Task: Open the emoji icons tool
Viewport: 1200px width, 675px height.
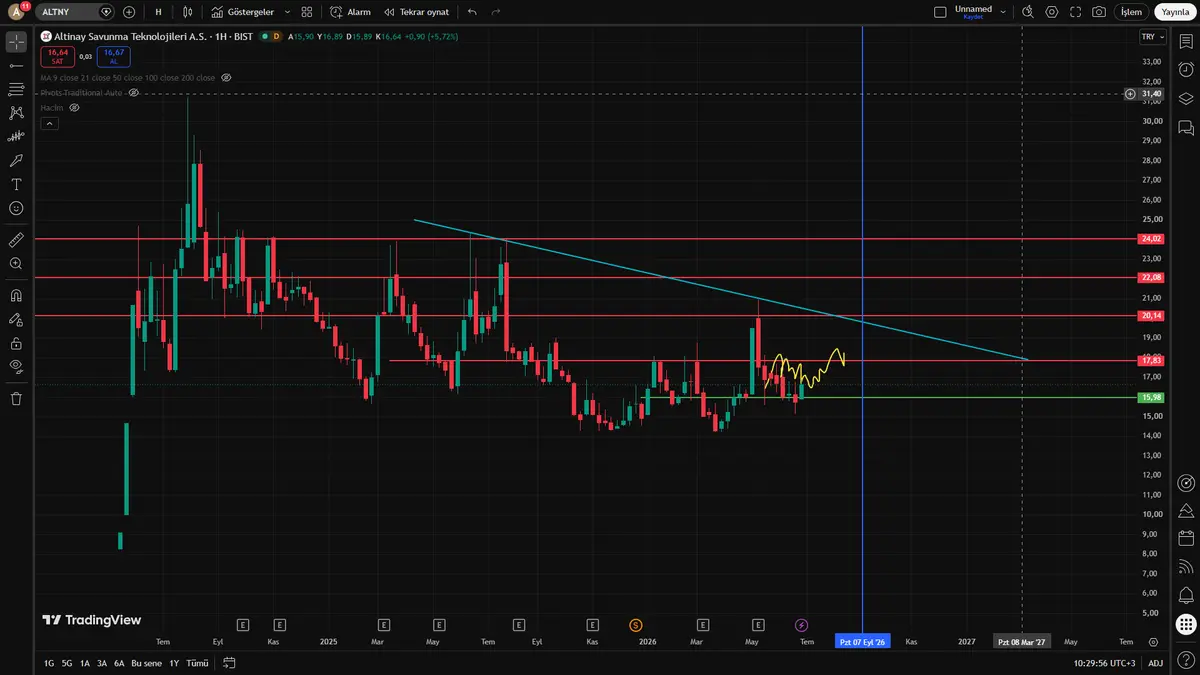Action: click(x=16, y=208)
